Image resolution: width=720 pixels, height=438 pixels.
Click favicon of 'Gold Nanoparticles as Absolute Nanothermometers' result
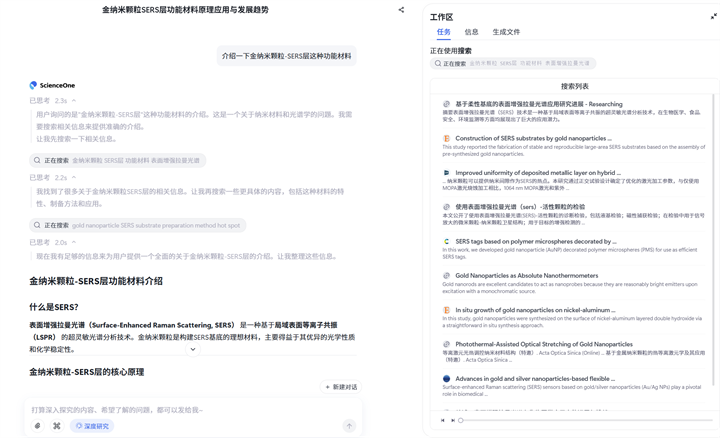tap(446, 275)
